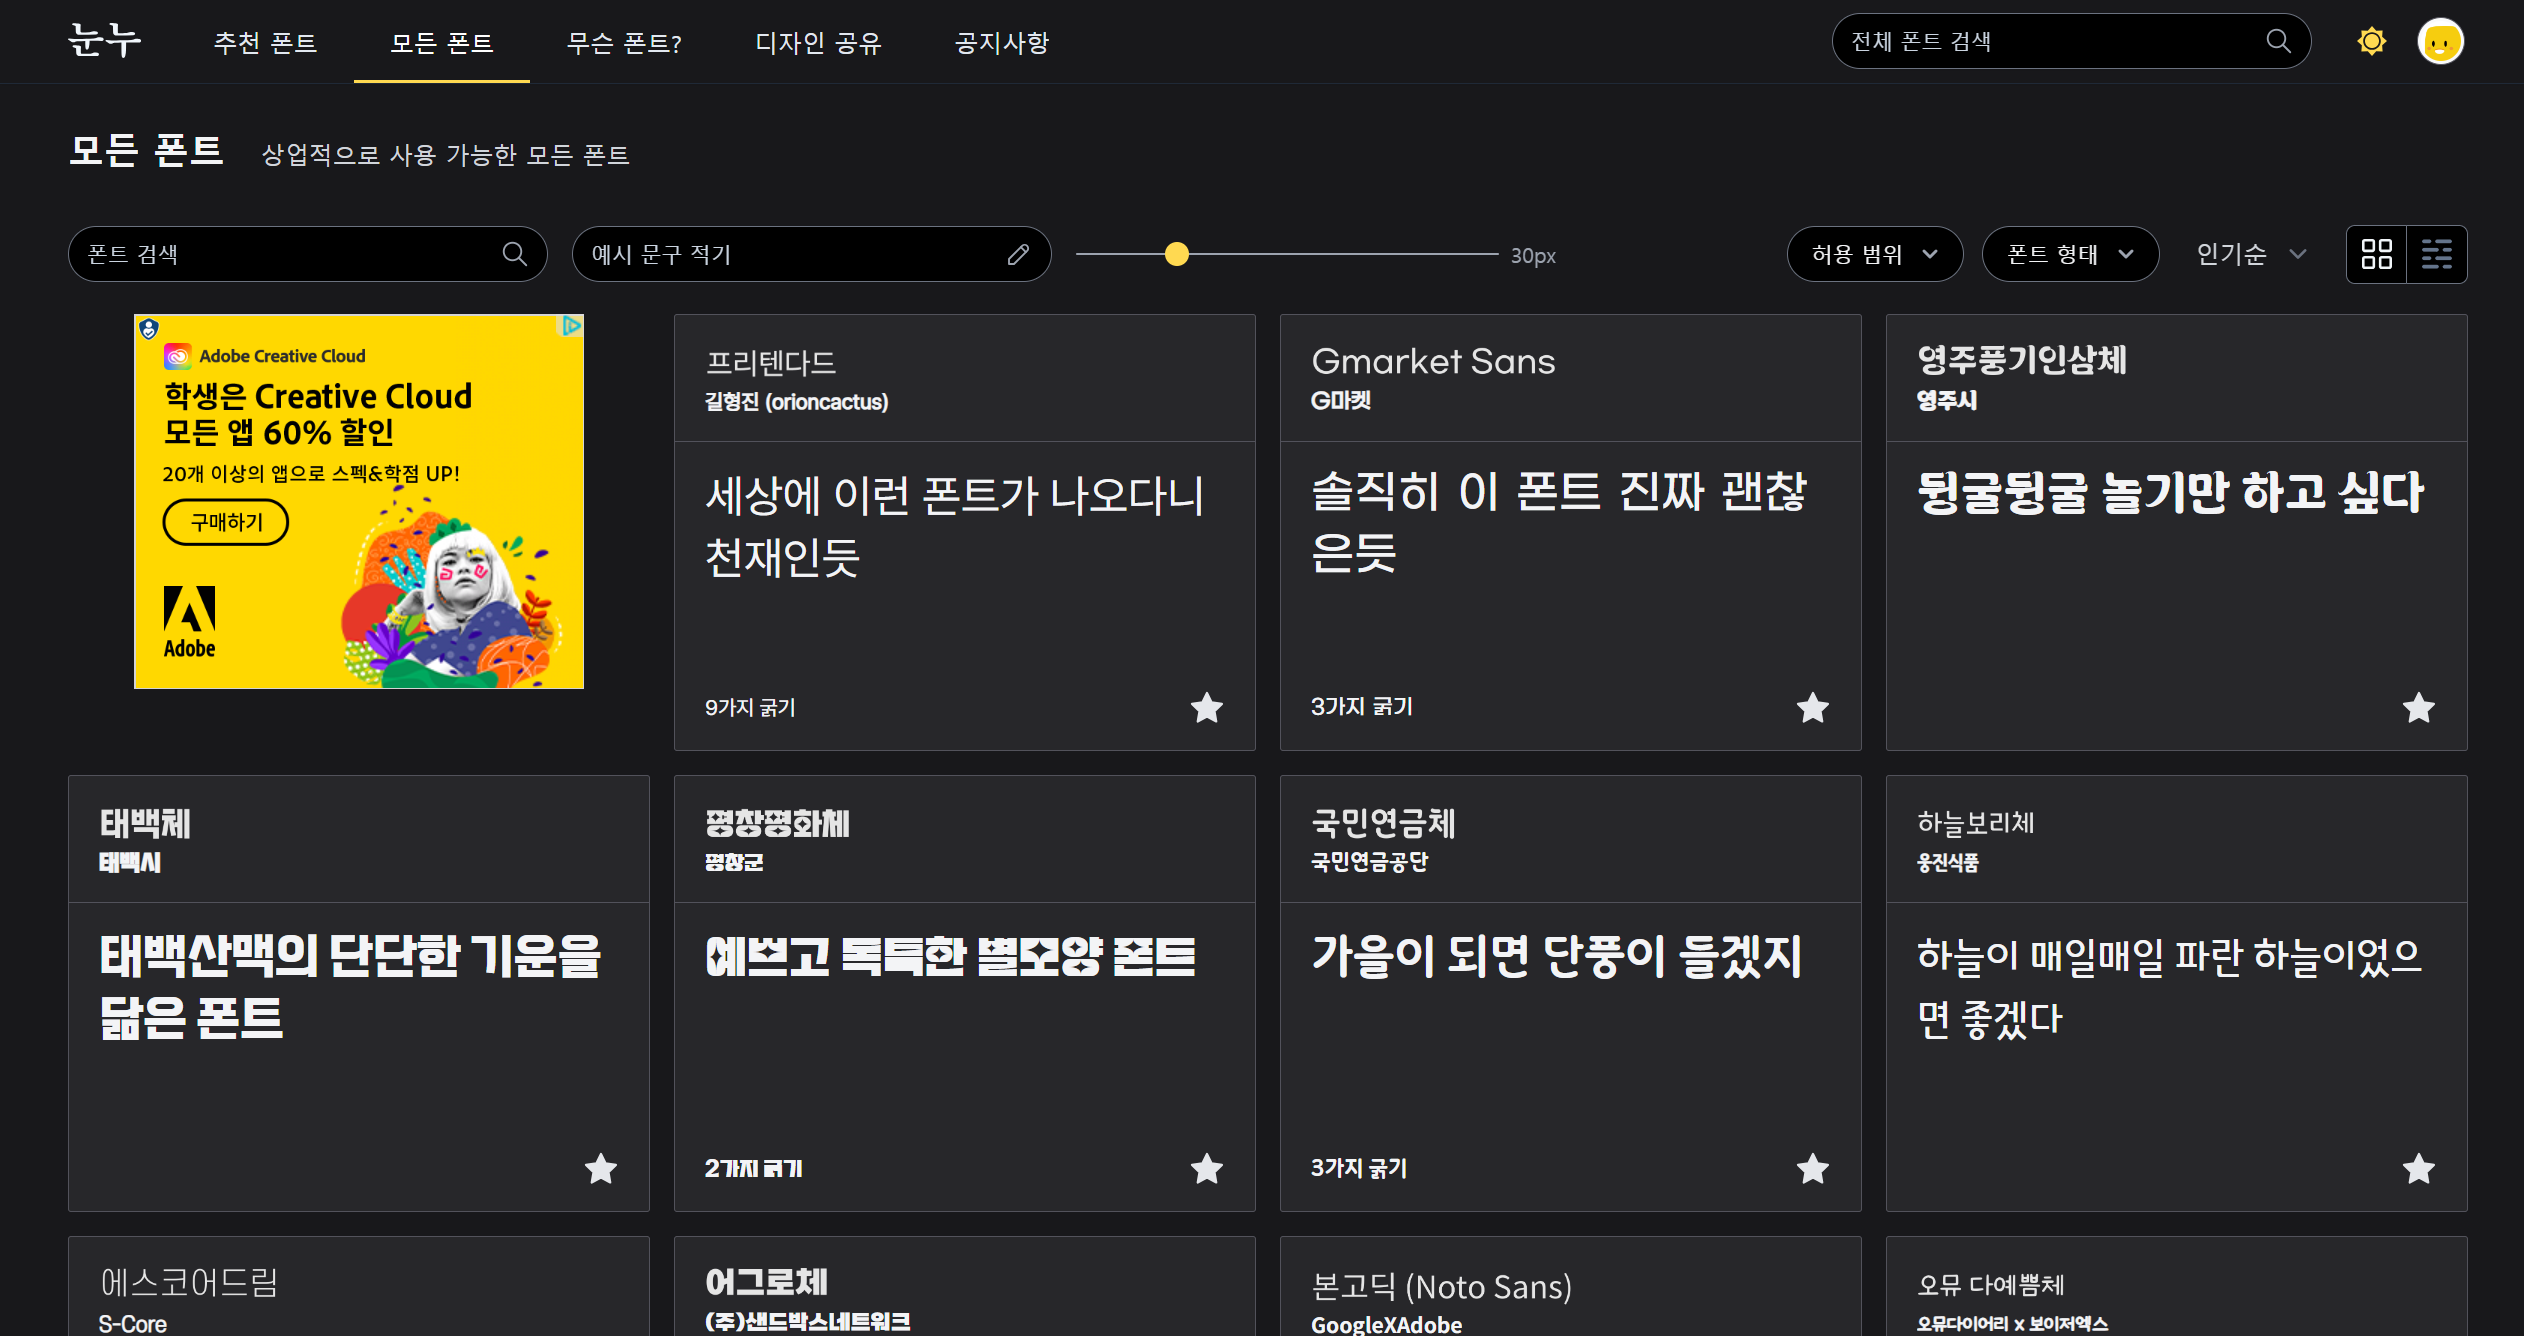Select the 모든 폰트 tab
This screenshot has width=2524, height=1336.
pos(441,43)
